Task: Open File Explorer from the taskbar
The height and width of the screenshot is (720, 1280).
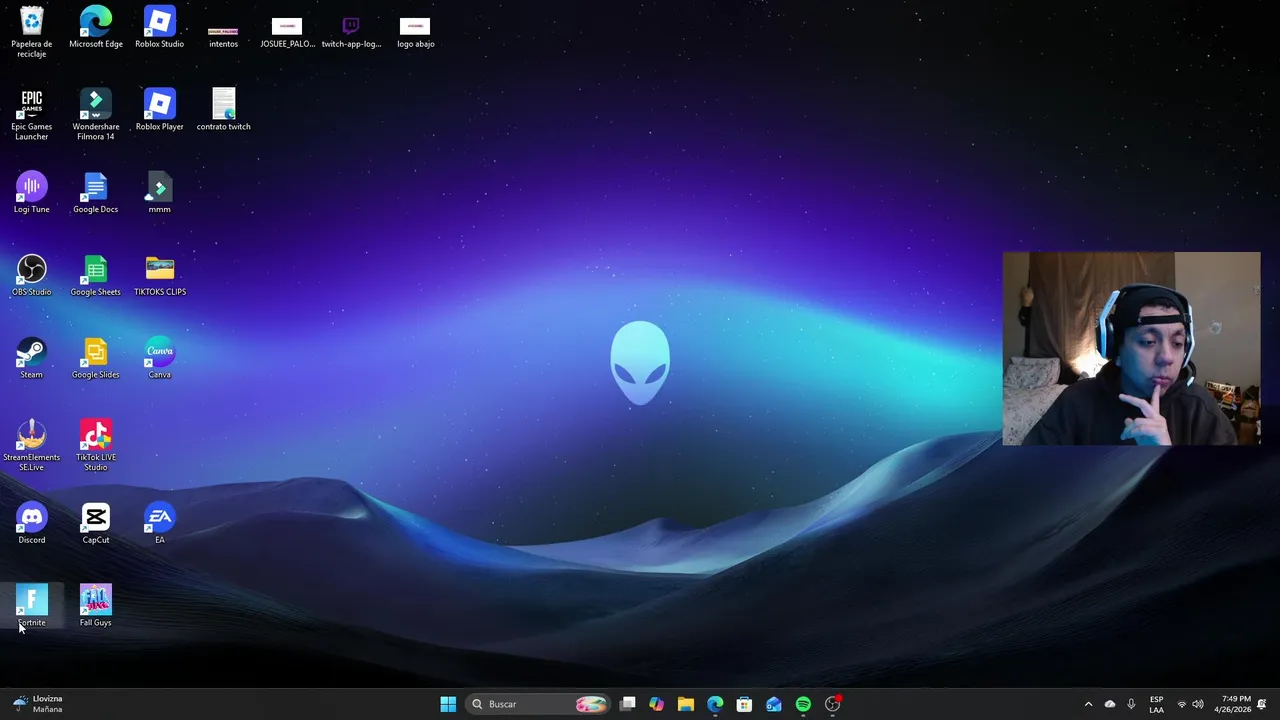Action: 685,704
